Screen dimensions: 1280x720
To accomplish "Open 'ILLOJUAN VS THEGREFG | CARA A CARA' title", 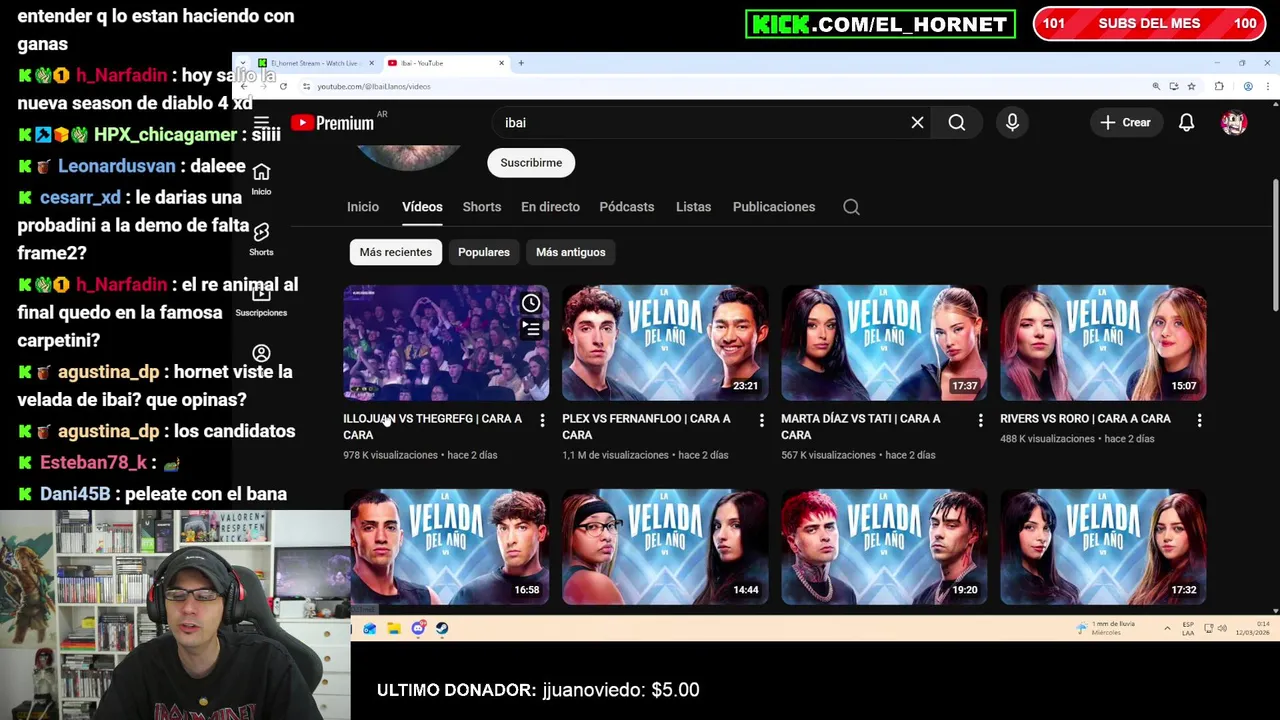I will (x=432, y=427).
